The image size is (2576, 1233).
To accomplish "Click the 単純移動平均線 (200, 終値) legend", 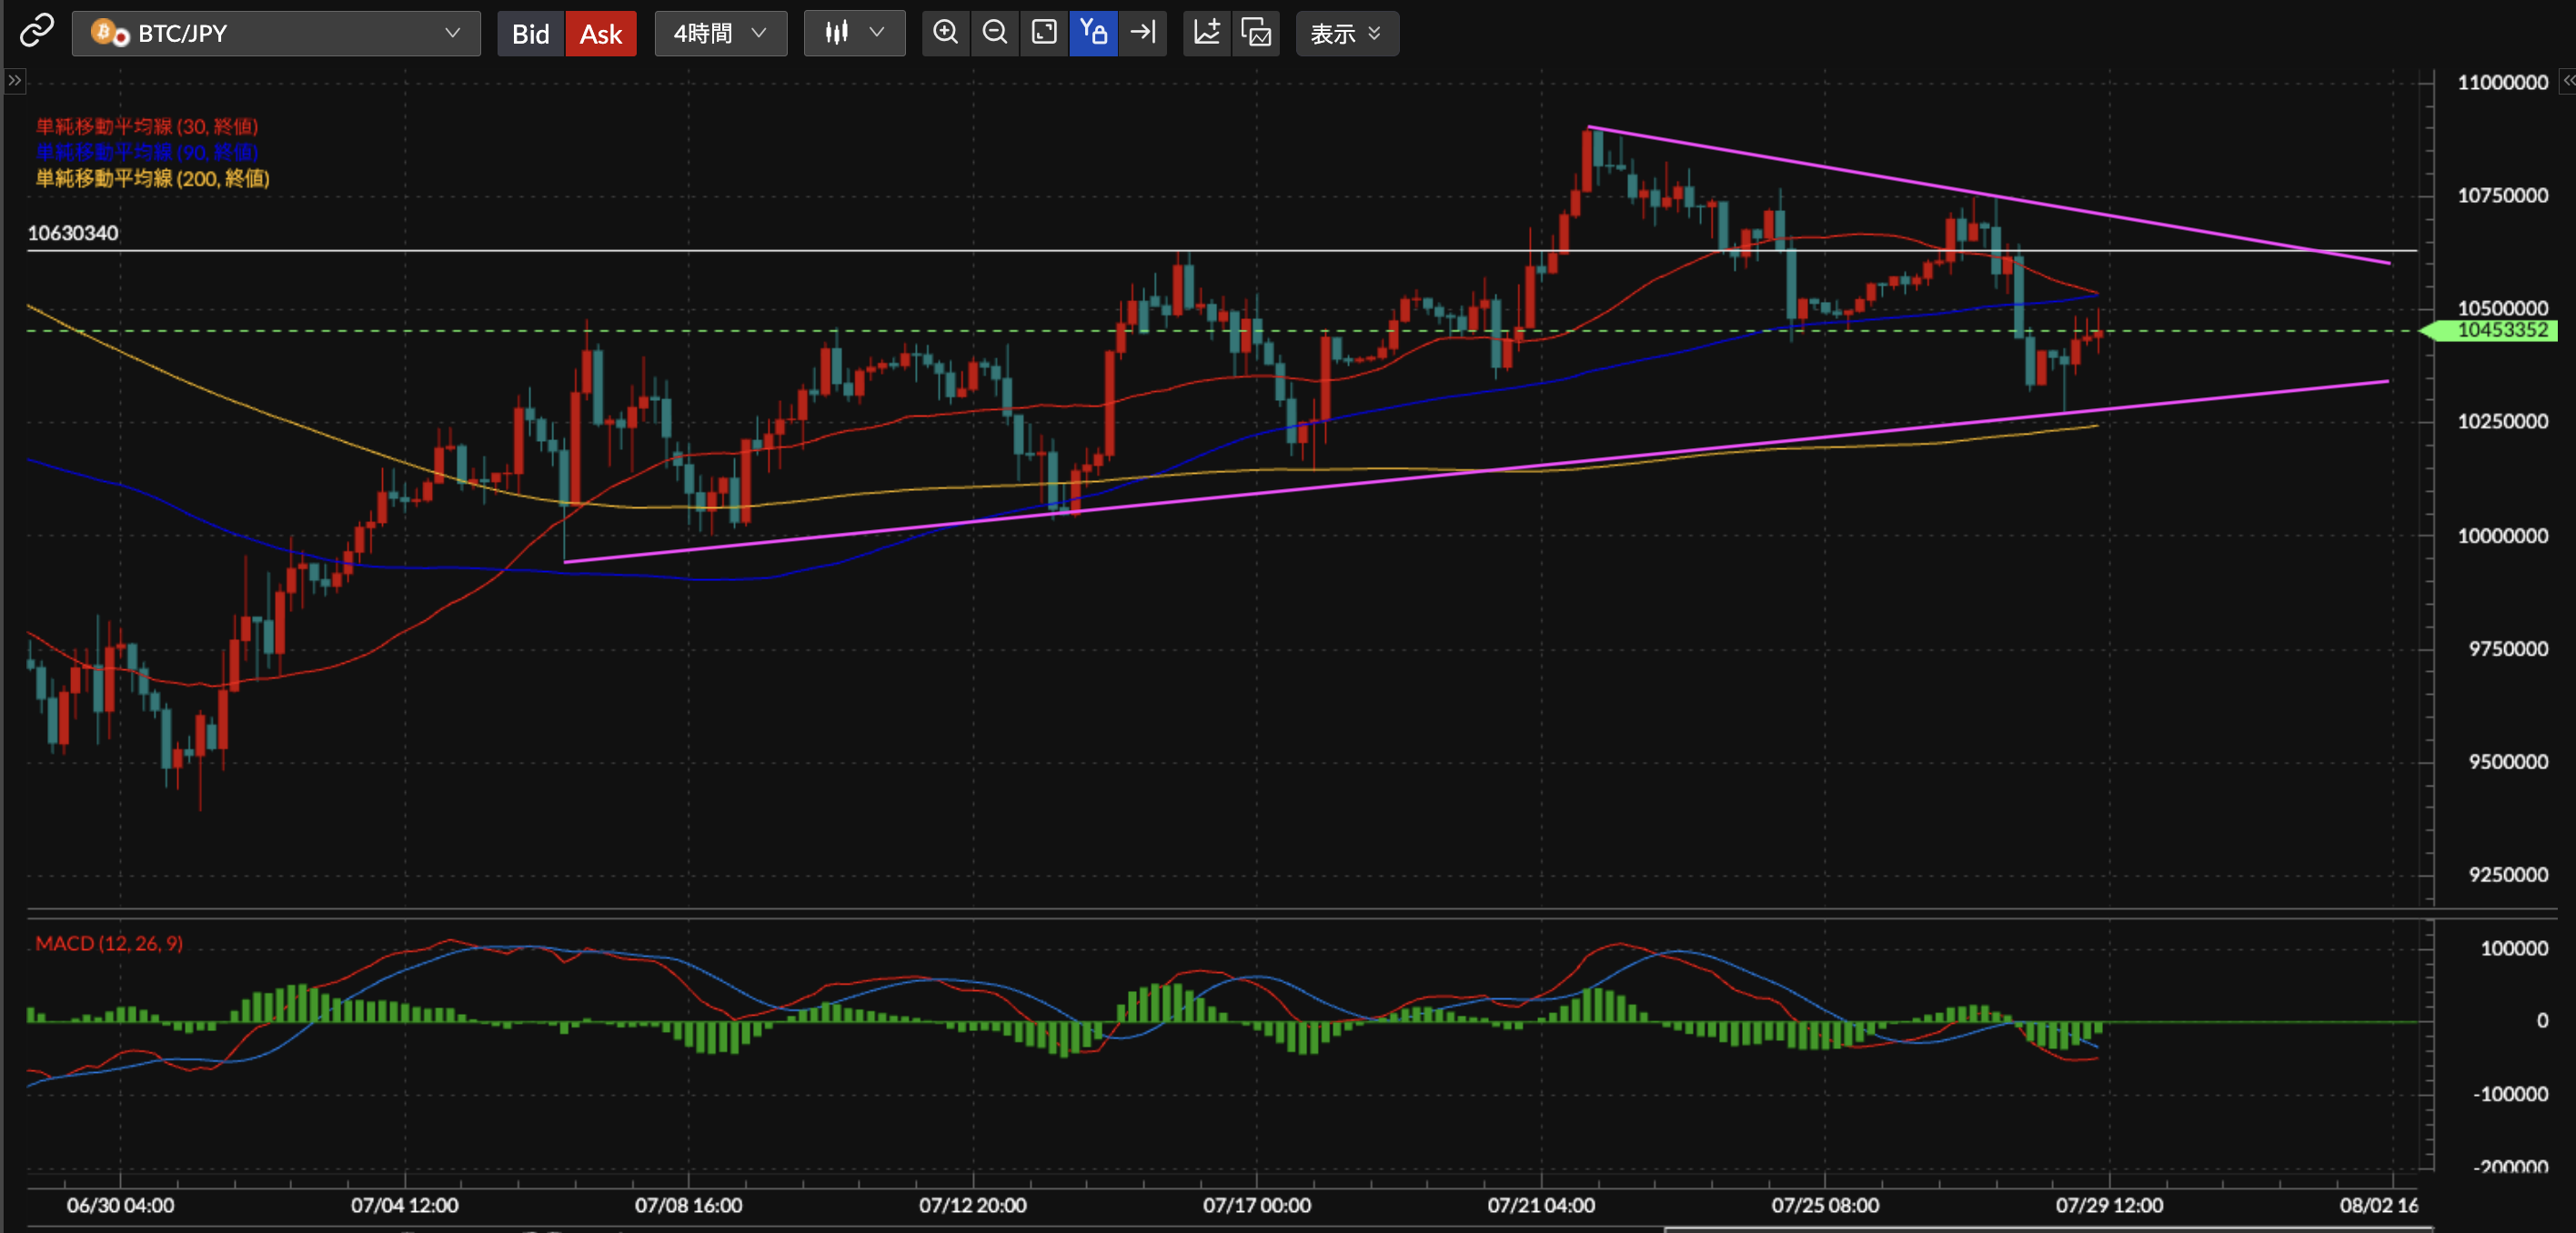I will [x=152, y=178].
